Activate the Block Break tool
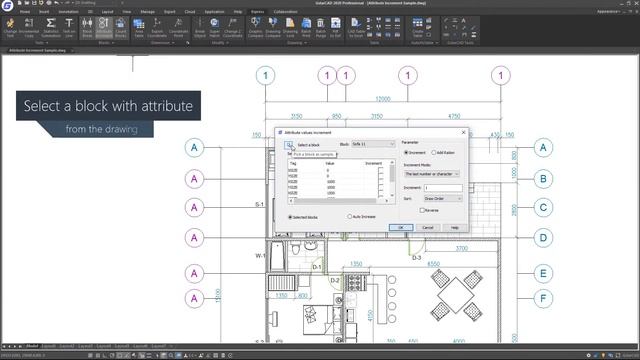640x360 pixels. tap(87, 27)
